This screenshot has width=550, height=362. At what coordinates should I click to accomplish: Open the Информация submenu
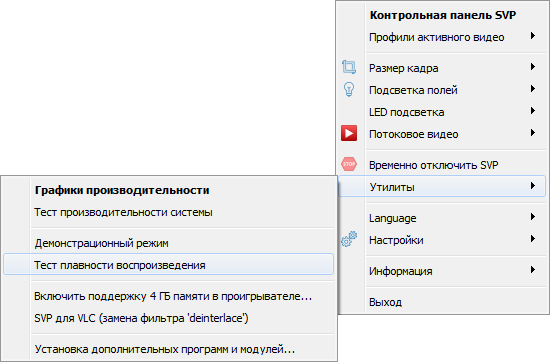point(442,271)
